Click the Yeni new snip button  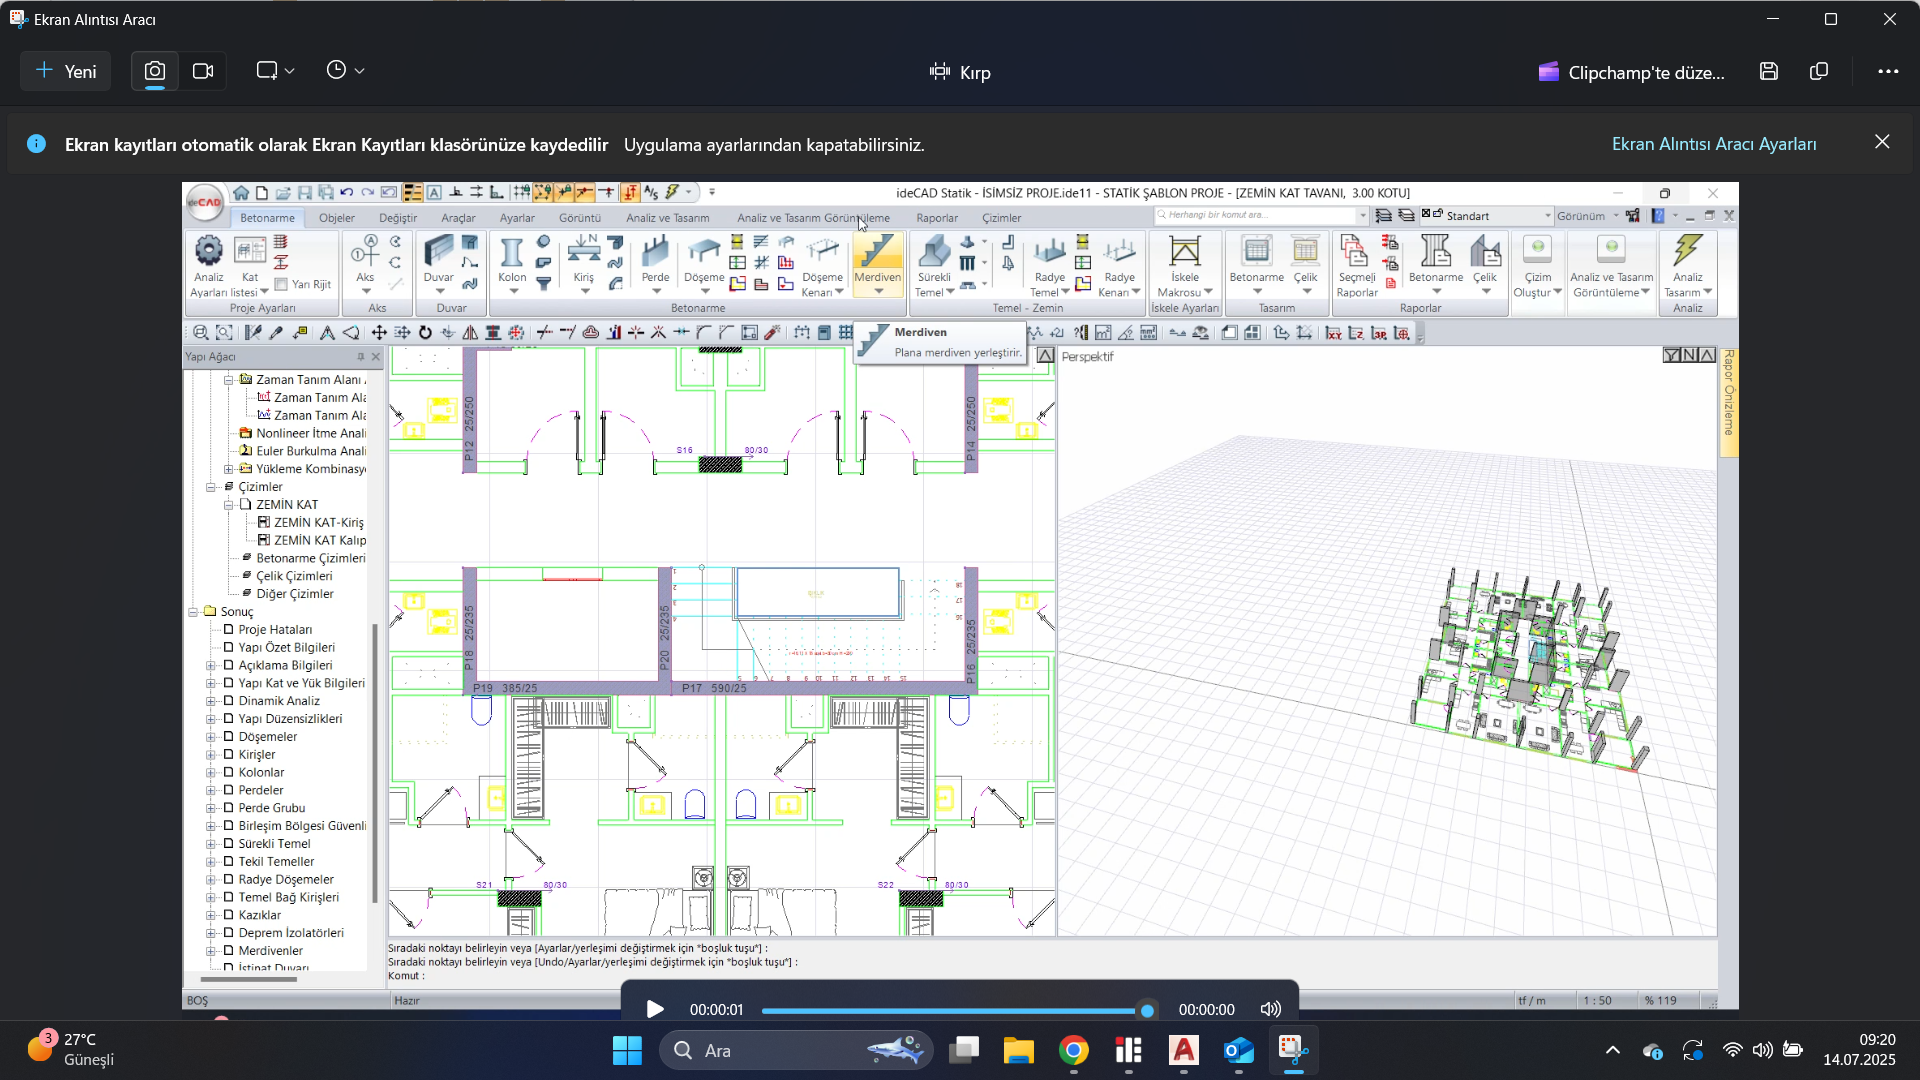coord(66,71)
